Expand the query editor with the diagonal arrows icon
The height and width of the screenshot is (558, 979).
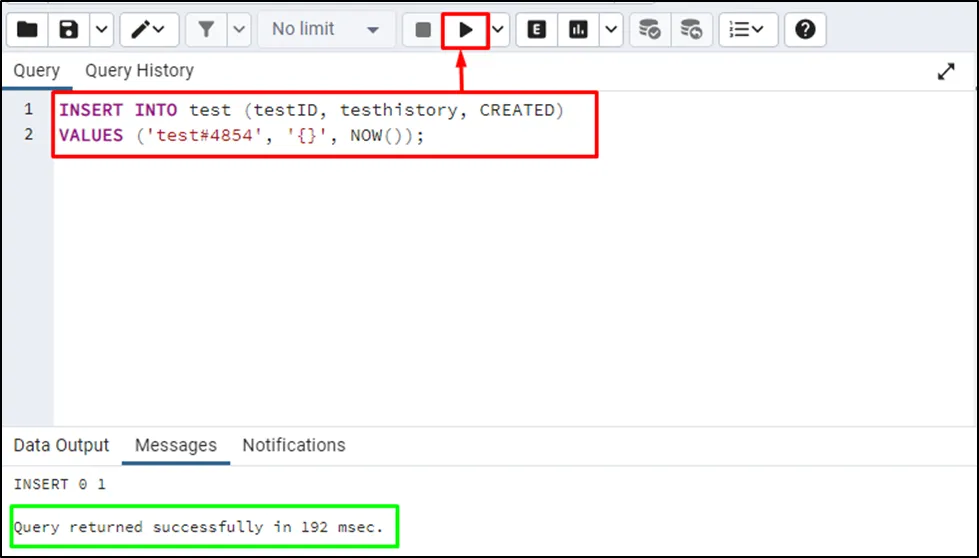946,72
